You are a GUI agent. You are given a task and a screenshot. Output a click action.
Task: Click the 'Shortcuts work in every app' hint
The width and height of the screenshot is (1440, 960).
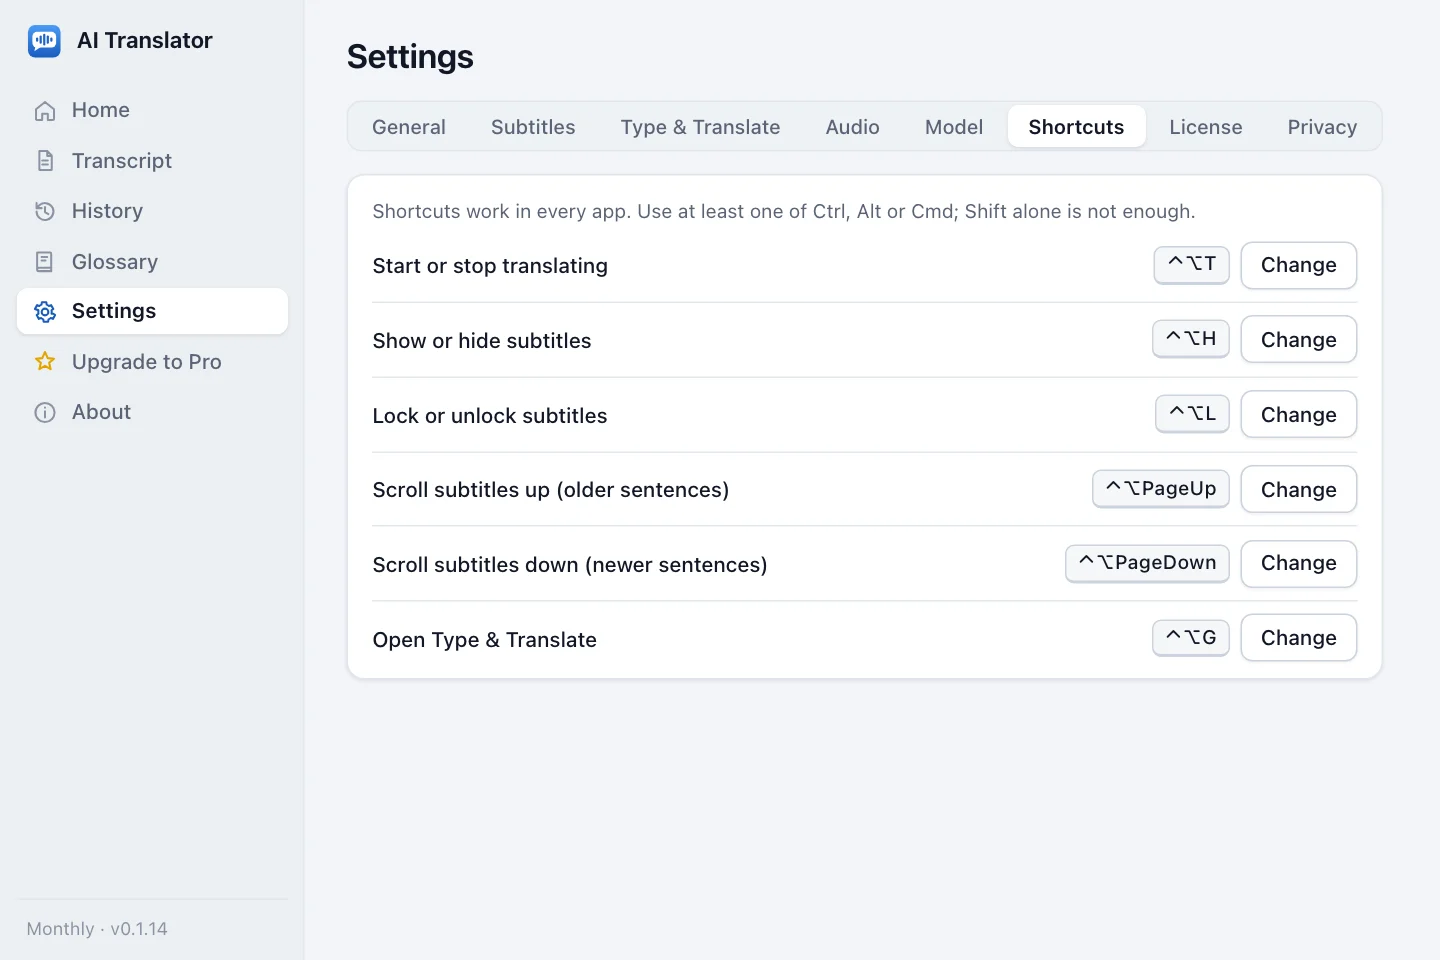(784, 212)
